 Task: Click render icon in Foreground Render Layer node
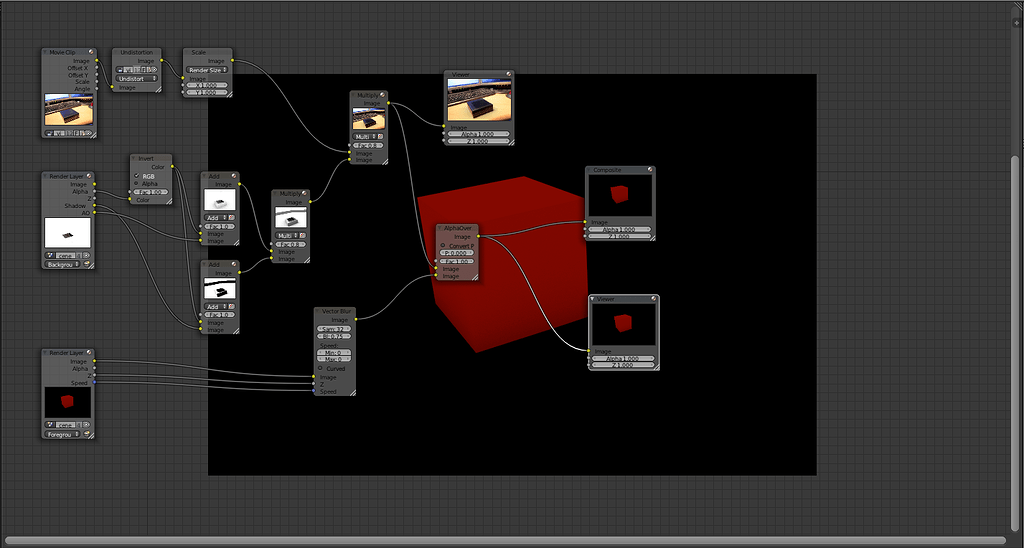tap(89, 434)
